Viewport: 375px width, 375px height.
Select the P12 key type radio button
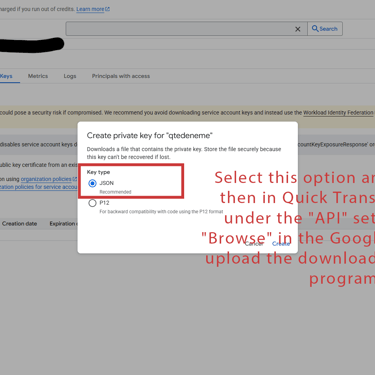pyautogui.click(x=92, y=203)
